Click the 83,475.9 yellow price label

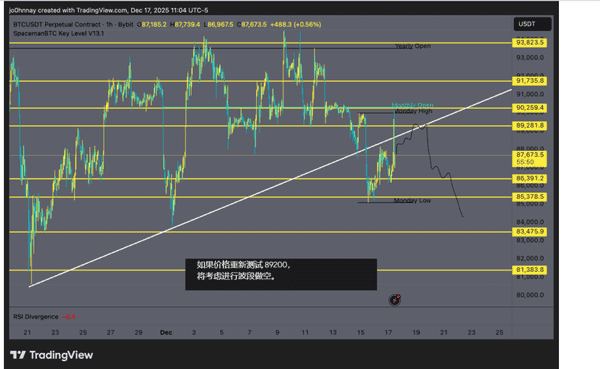coord(530,232)
